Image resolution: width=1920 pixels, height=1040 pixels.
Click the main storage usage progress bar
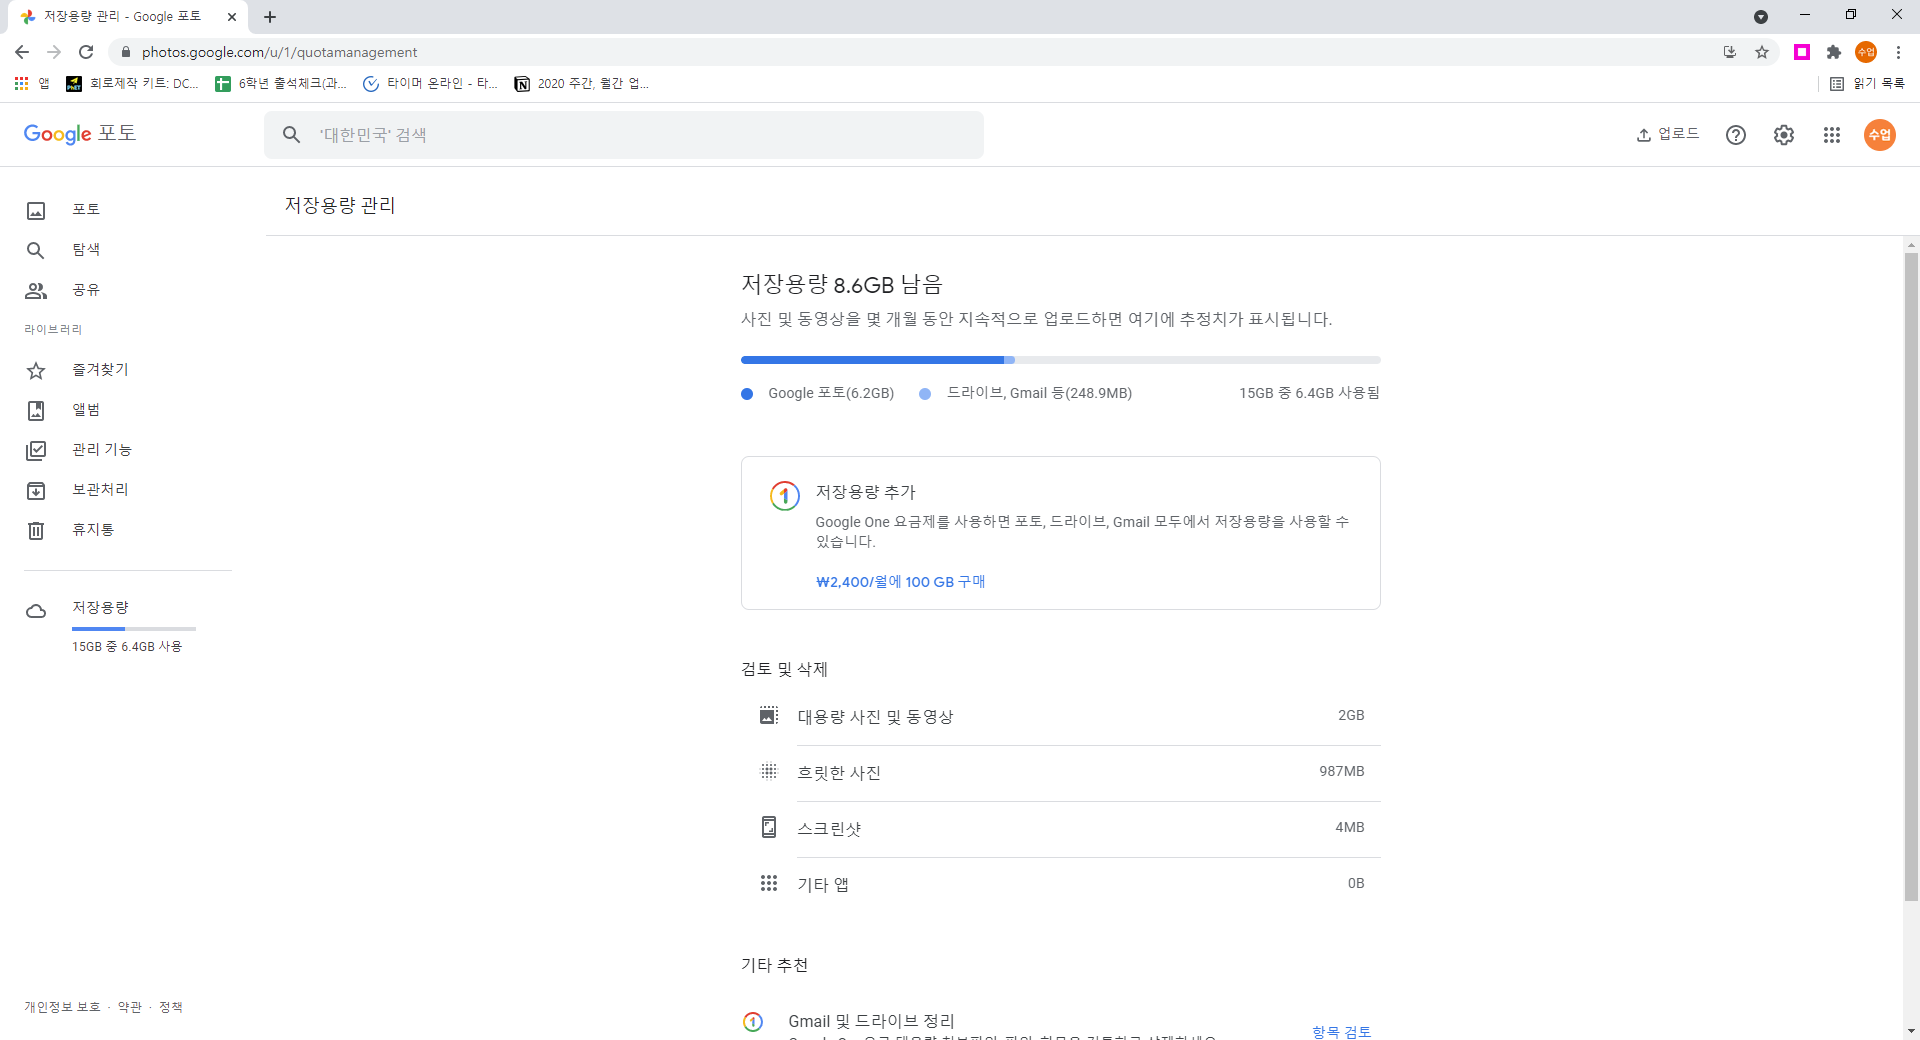1060,360
